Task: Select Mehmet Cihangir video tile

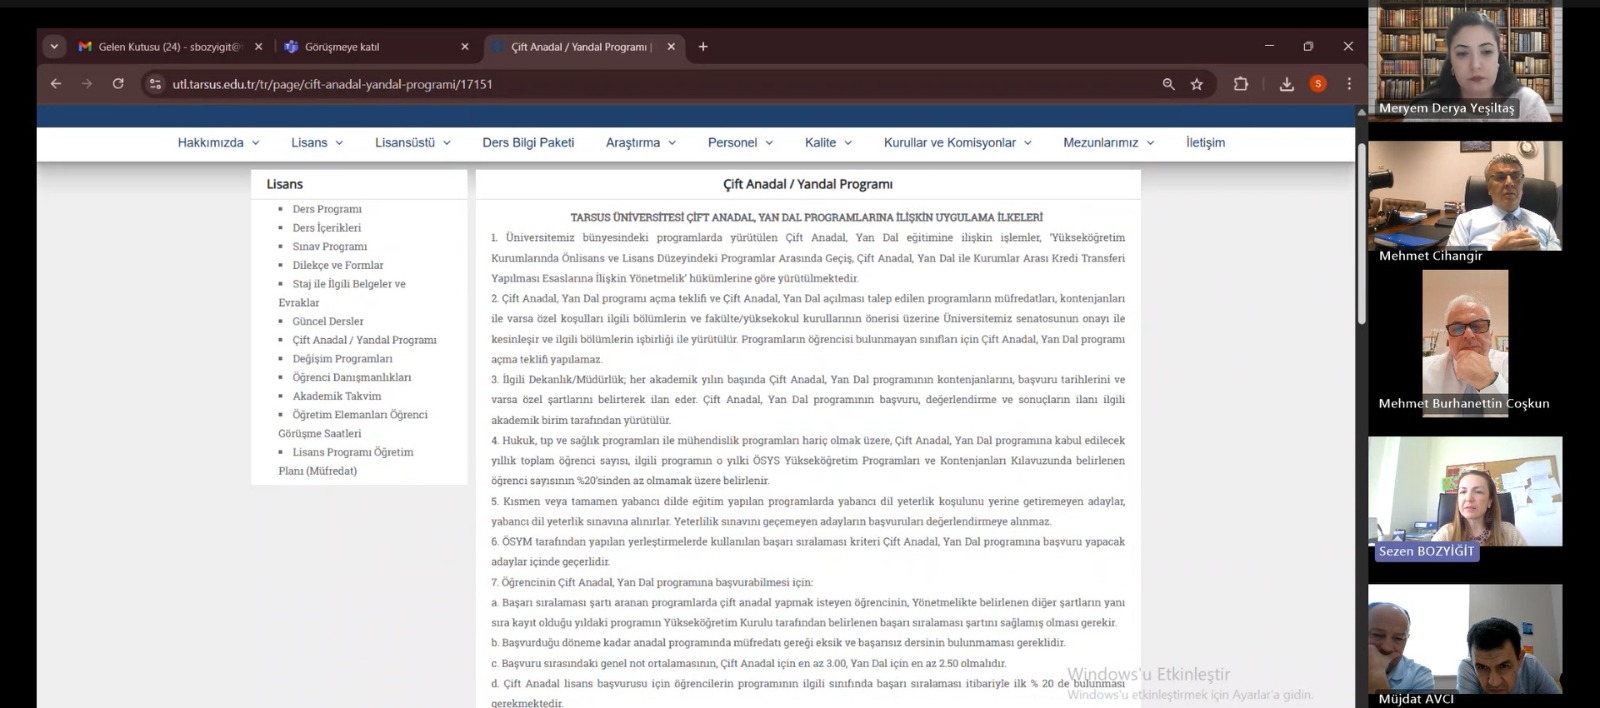Action: [1465, 196]
